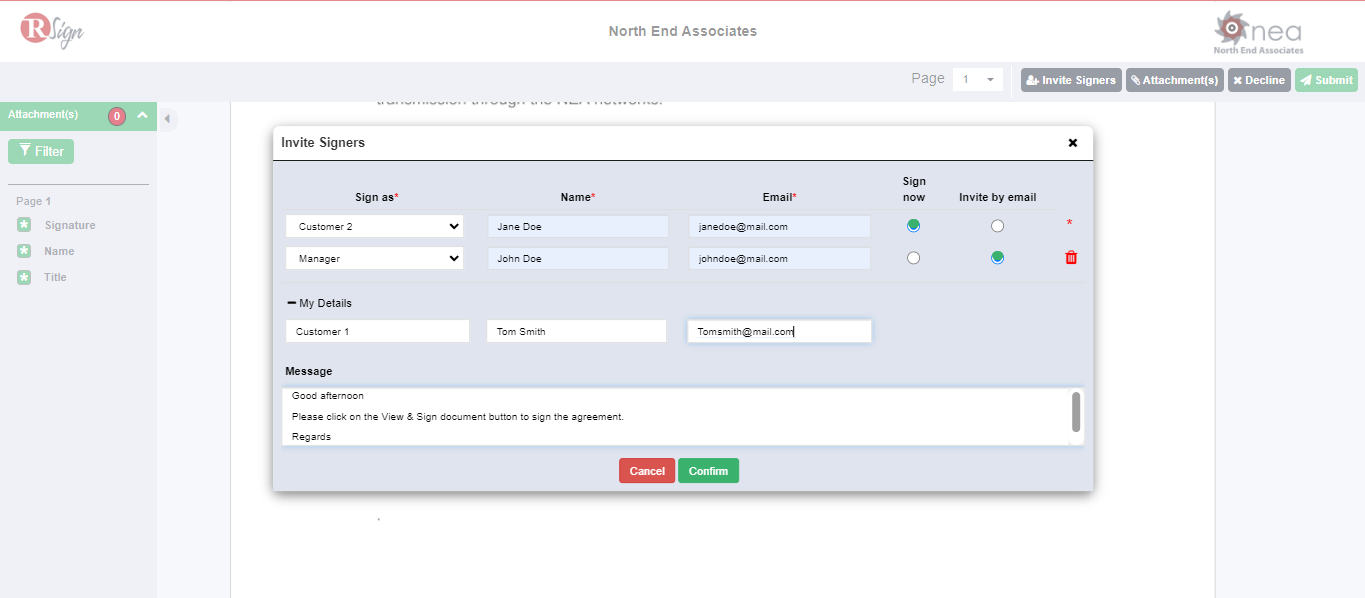Click the North End Associates logo
Screen dimensions: 1365x598
[x=1258, y=32]
